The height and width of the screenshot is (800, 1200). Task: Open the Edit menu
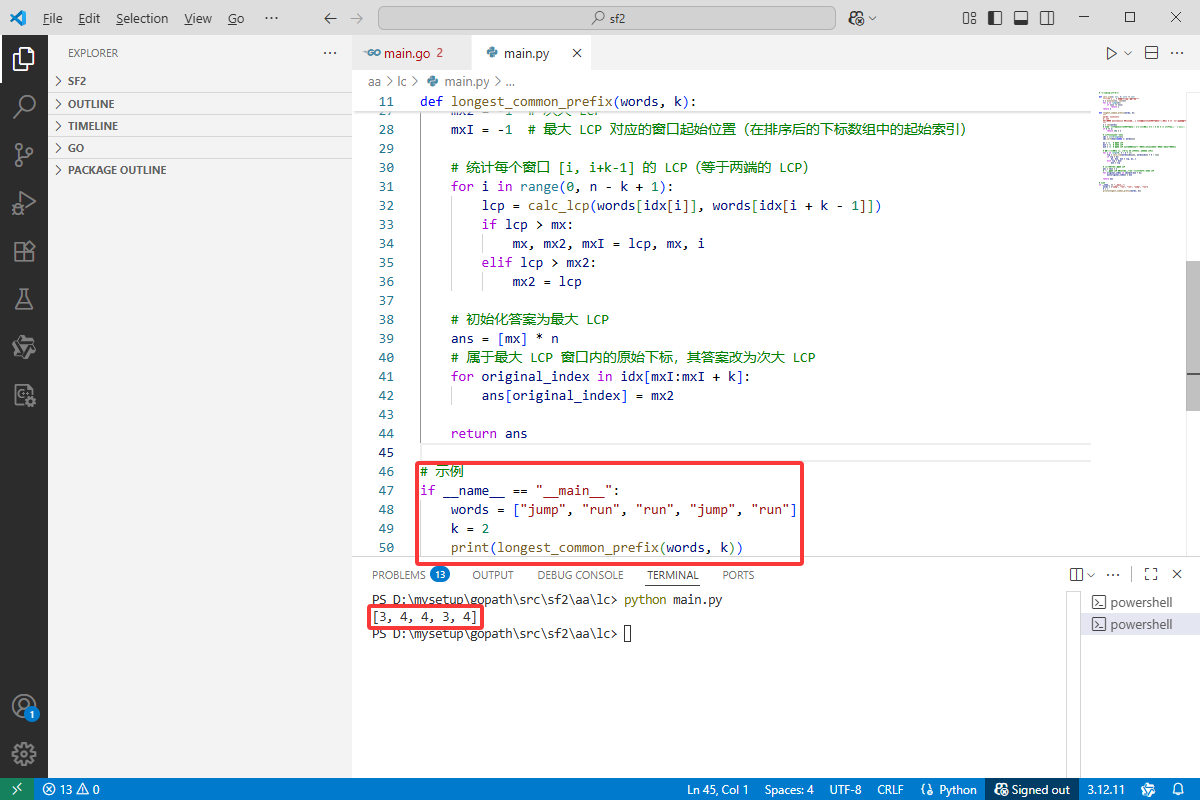(x=89, y=18)
